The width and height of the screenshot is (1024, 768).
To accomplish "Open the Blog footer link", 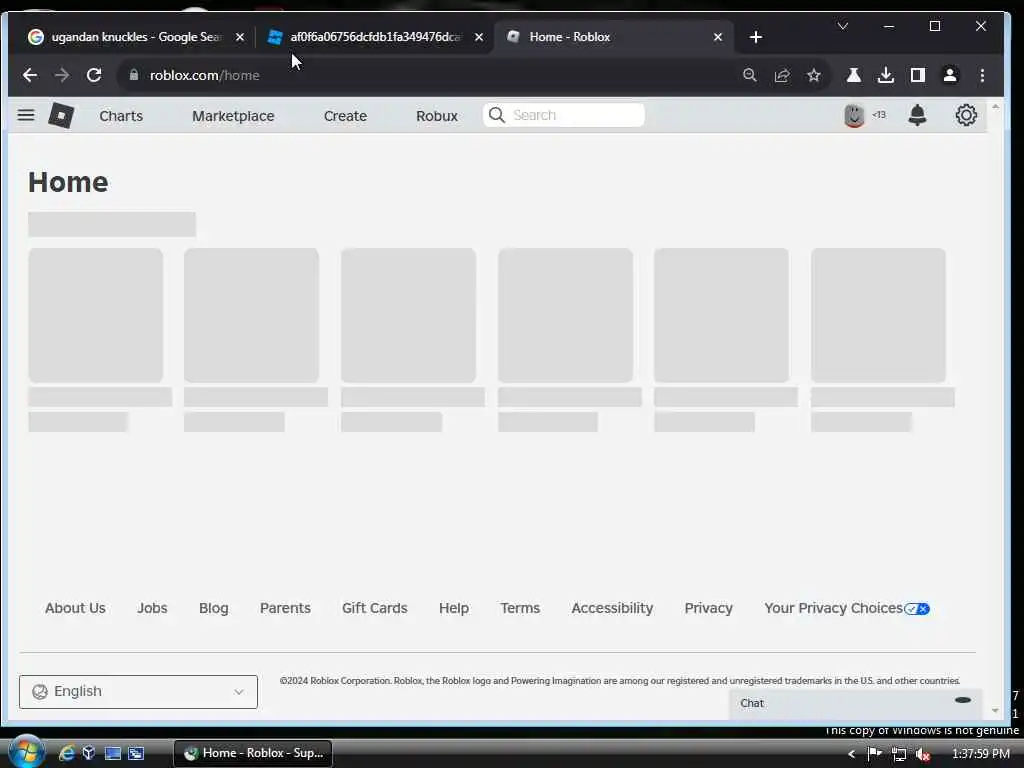I will (214, 608).
